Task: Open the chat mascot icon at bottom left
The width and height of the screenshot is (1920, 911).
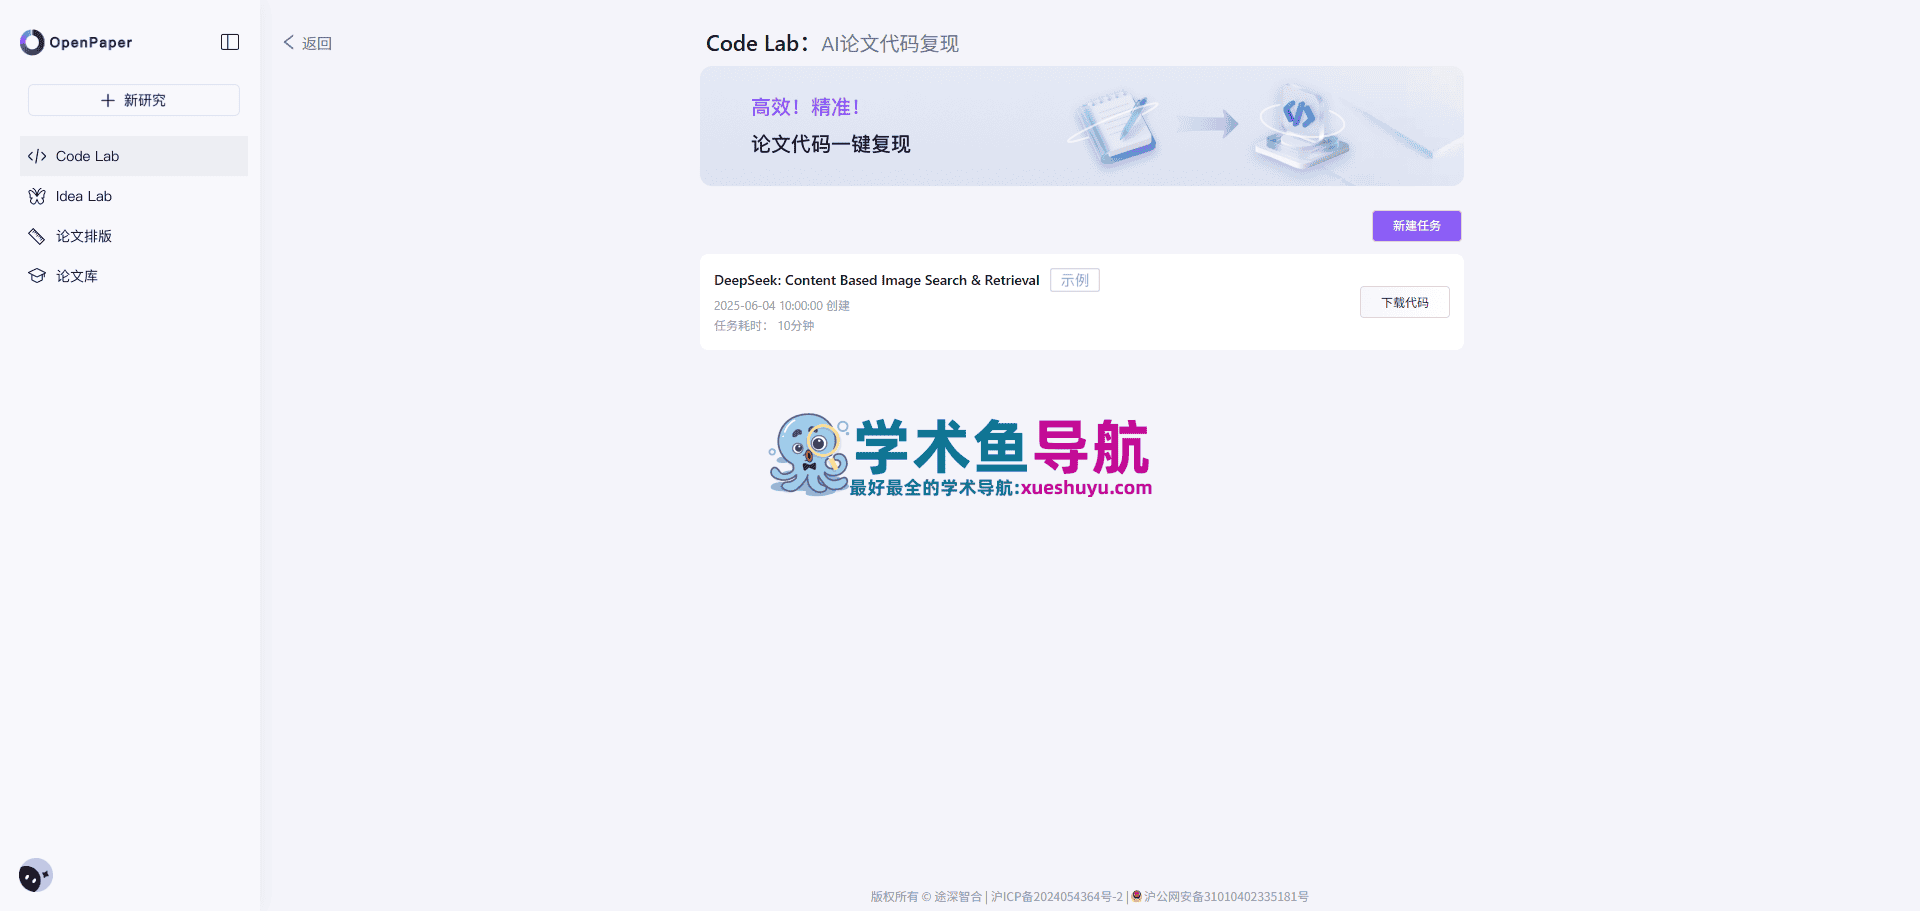Action: pos(35,876)
